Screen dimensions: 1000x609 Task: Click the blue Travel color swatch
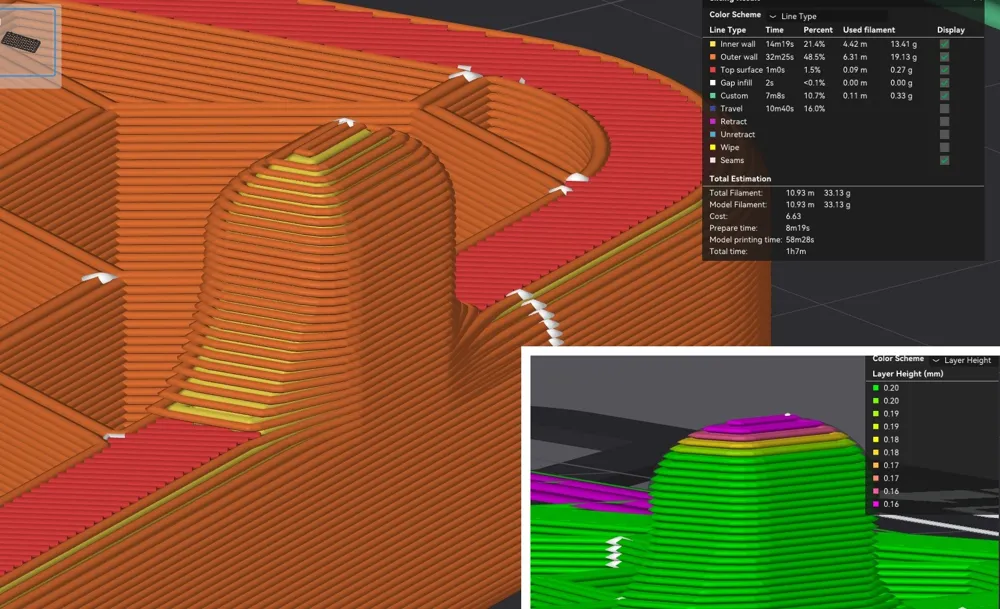712,108
